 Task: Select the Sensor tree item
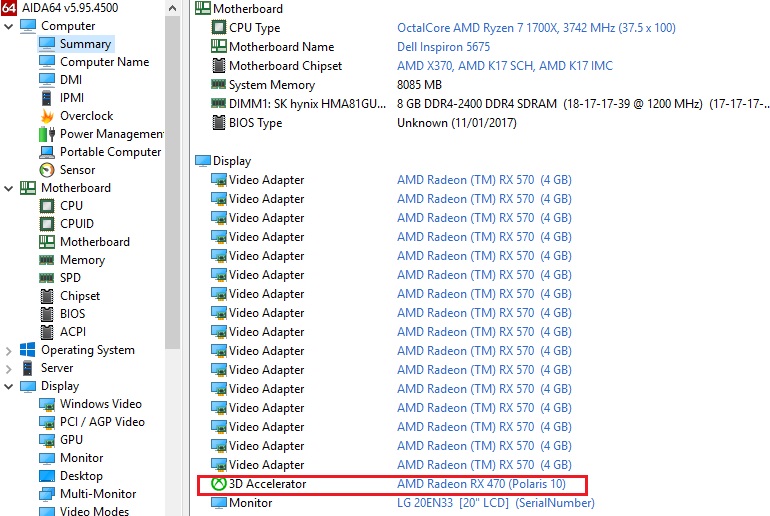(x=78, y=170)
